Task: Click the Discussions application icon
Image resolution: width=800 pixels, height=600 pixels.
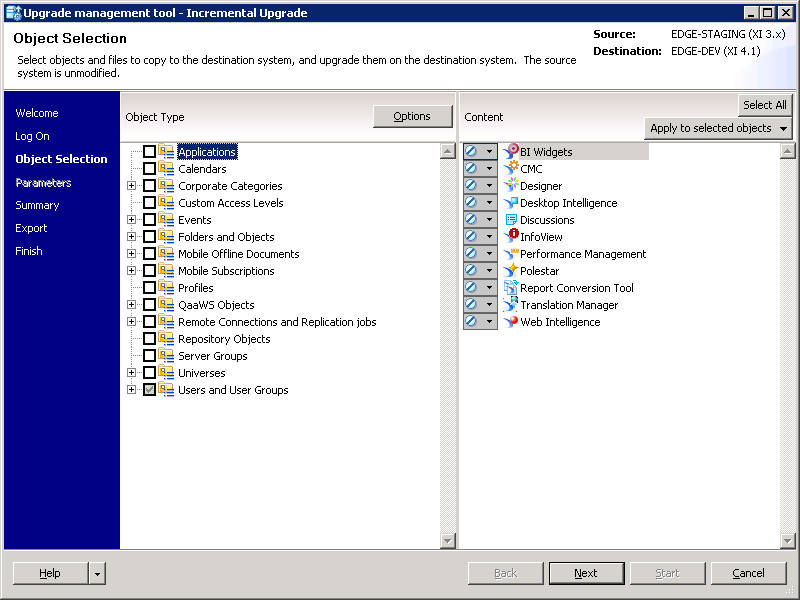Action: pyautogui.click(x=511, y=219)
